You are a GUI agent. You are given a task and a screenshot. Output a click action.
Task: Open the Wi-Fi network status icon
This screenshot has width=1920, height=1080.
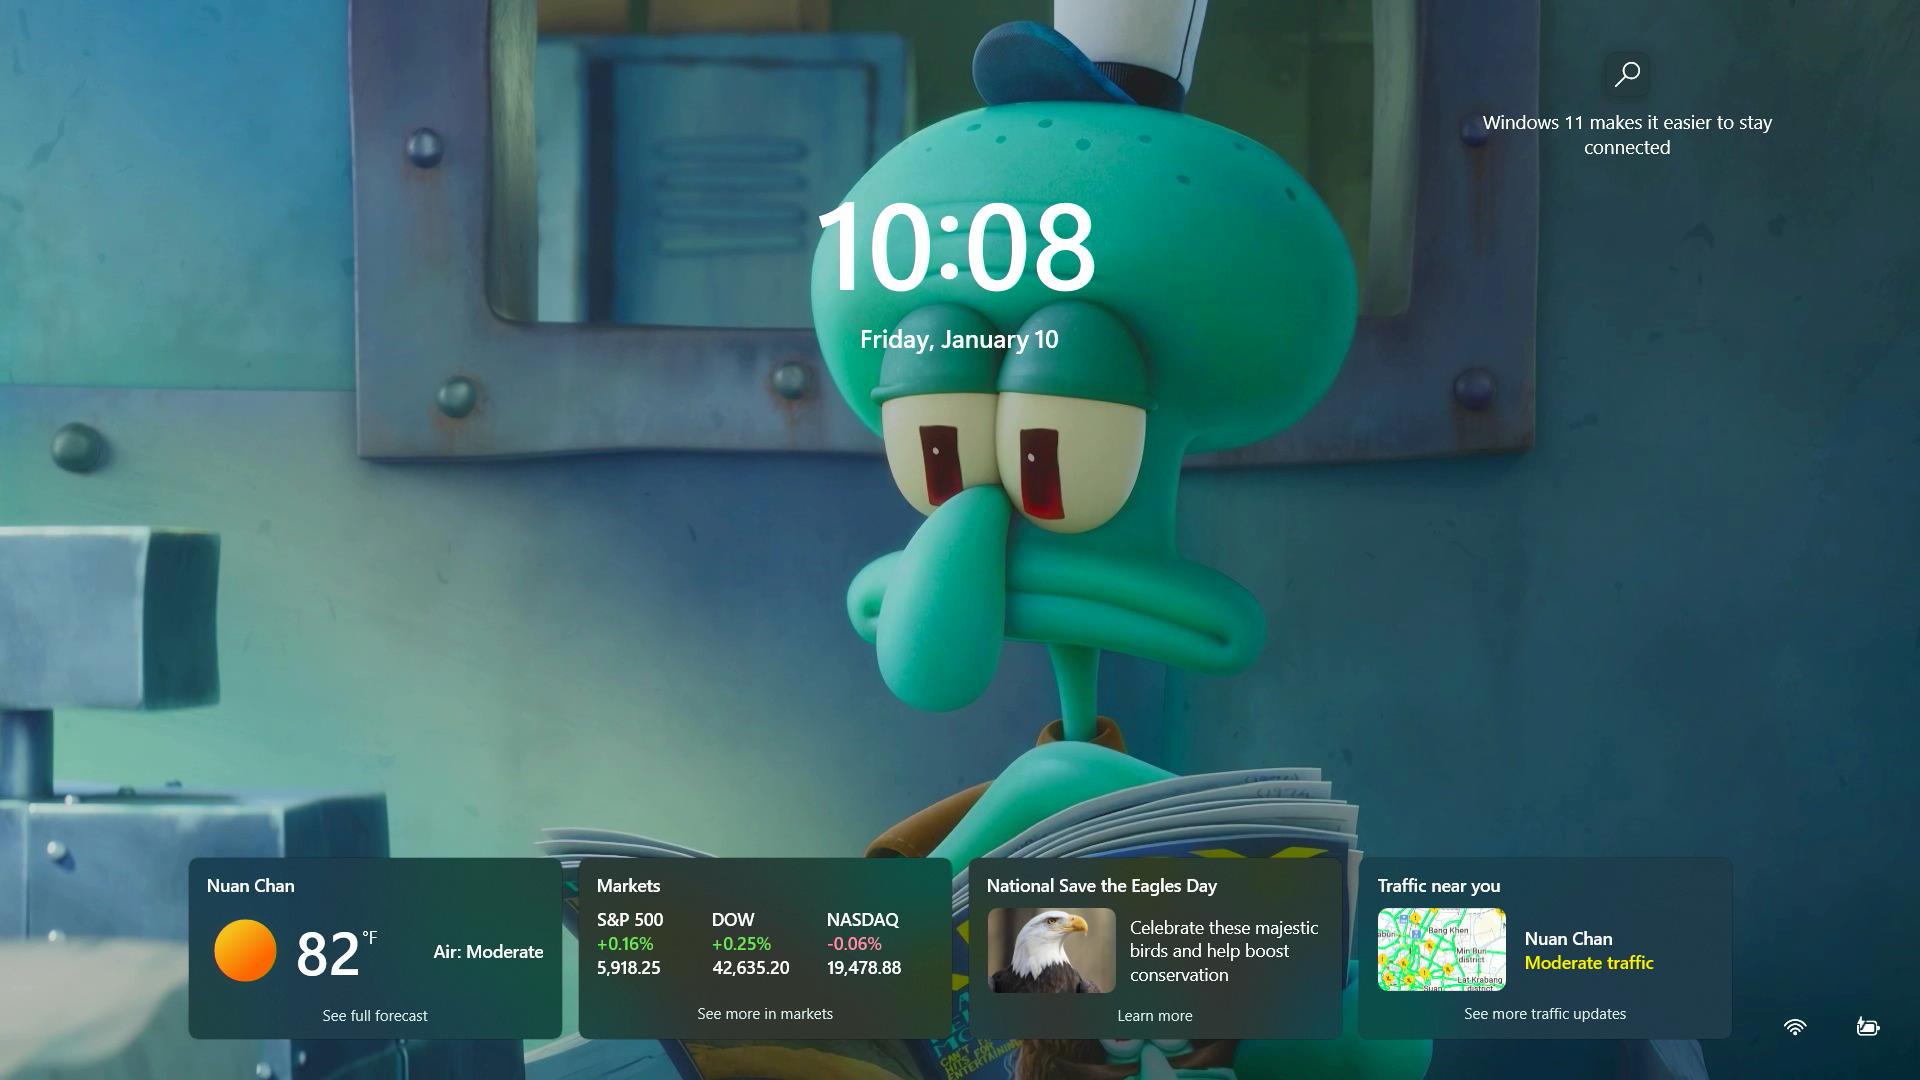click(1795, 1027)
